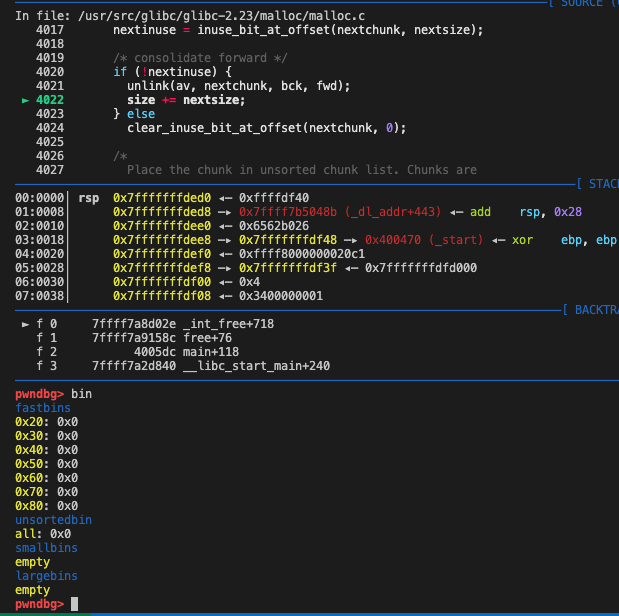Click the terminal cursor at the last pwndbg prompt
619x616 pixels.
(75, 604)
